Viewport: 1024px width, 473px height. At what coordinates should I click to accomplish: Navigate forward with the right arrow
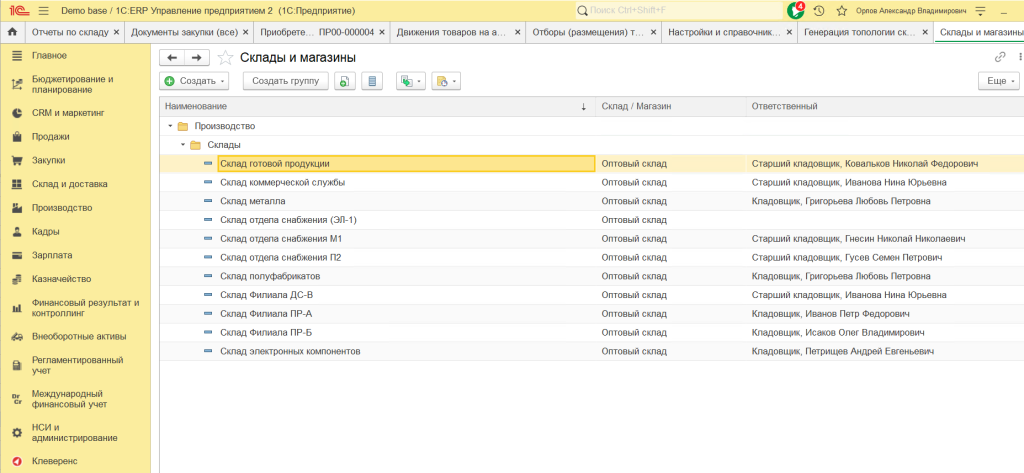point(197,57)
